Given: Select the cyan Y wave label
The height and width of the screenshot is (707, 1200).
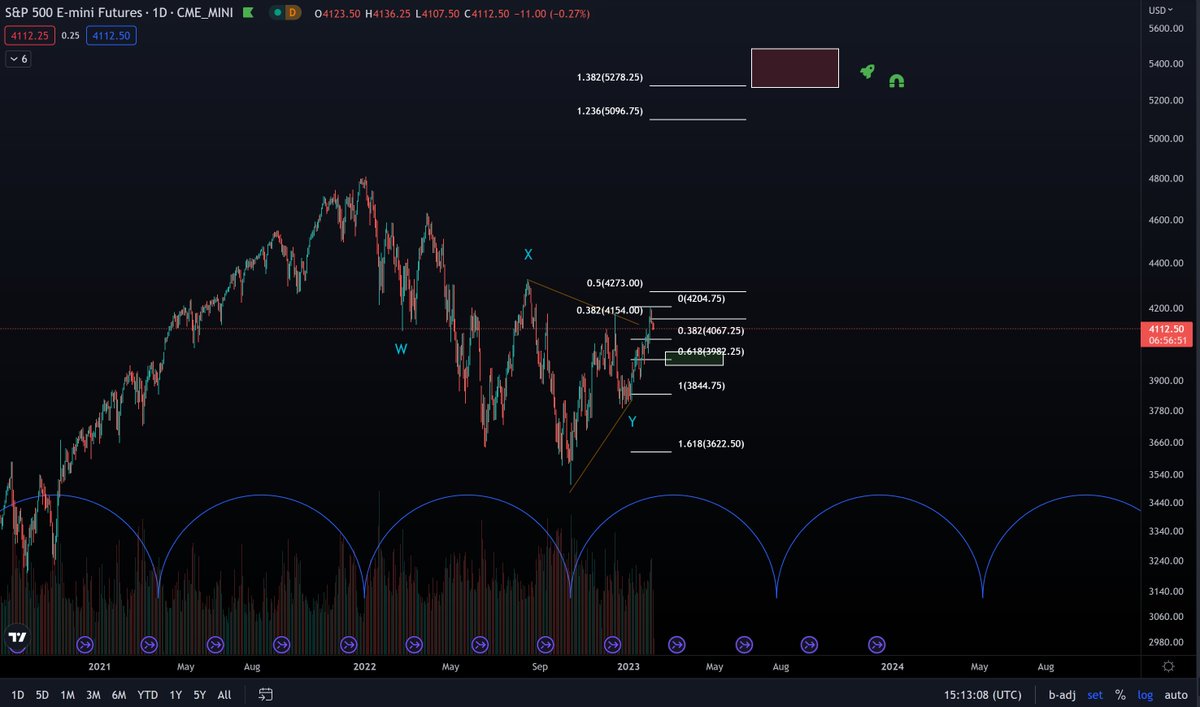Looking at the screenshot, I should [632, 422].
